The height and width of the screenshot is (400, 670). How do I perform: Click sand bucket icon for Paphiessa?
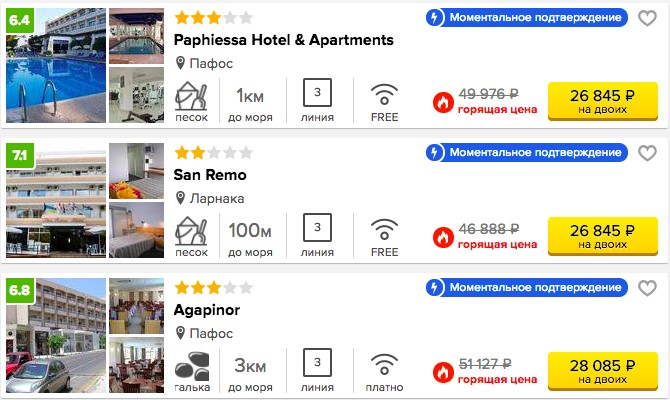click(x=191, y=96)
